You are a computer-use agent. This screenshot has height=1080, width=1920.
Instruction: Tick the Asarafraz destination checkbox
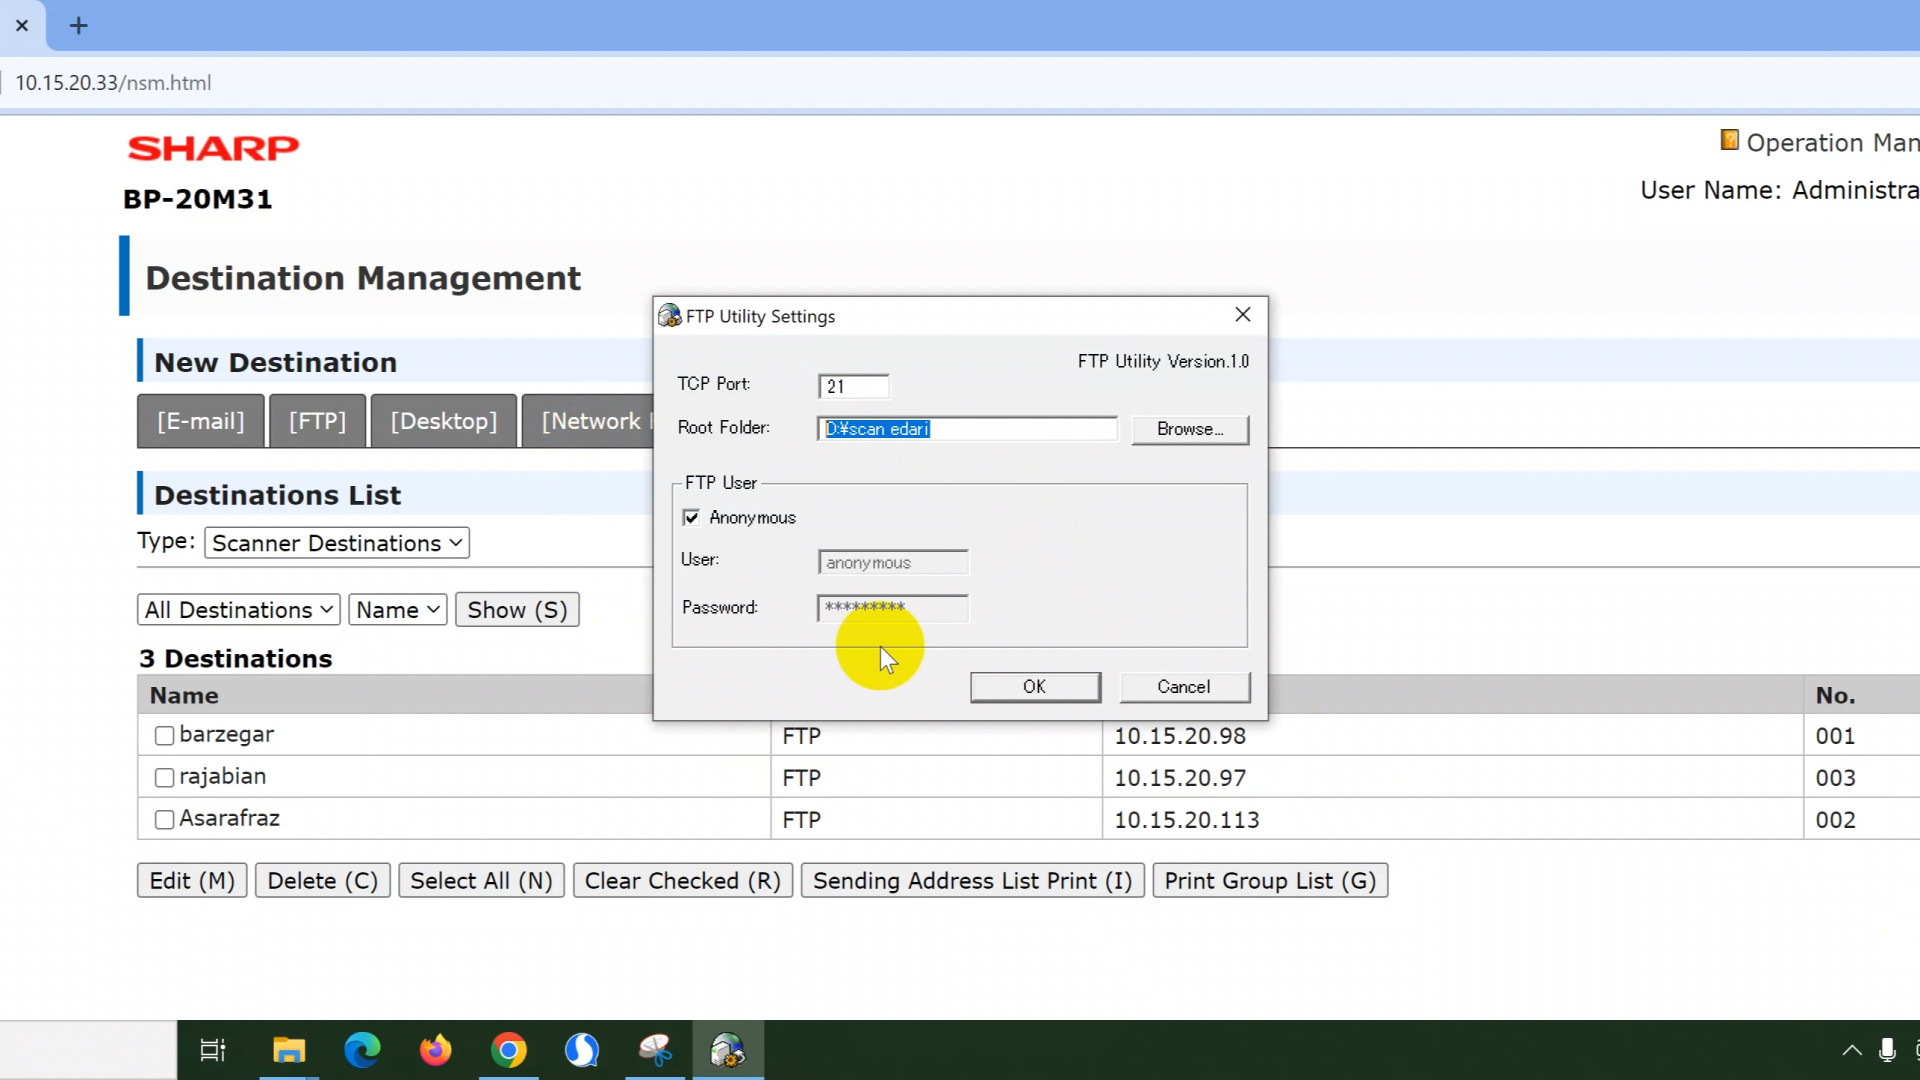[165, 820]
